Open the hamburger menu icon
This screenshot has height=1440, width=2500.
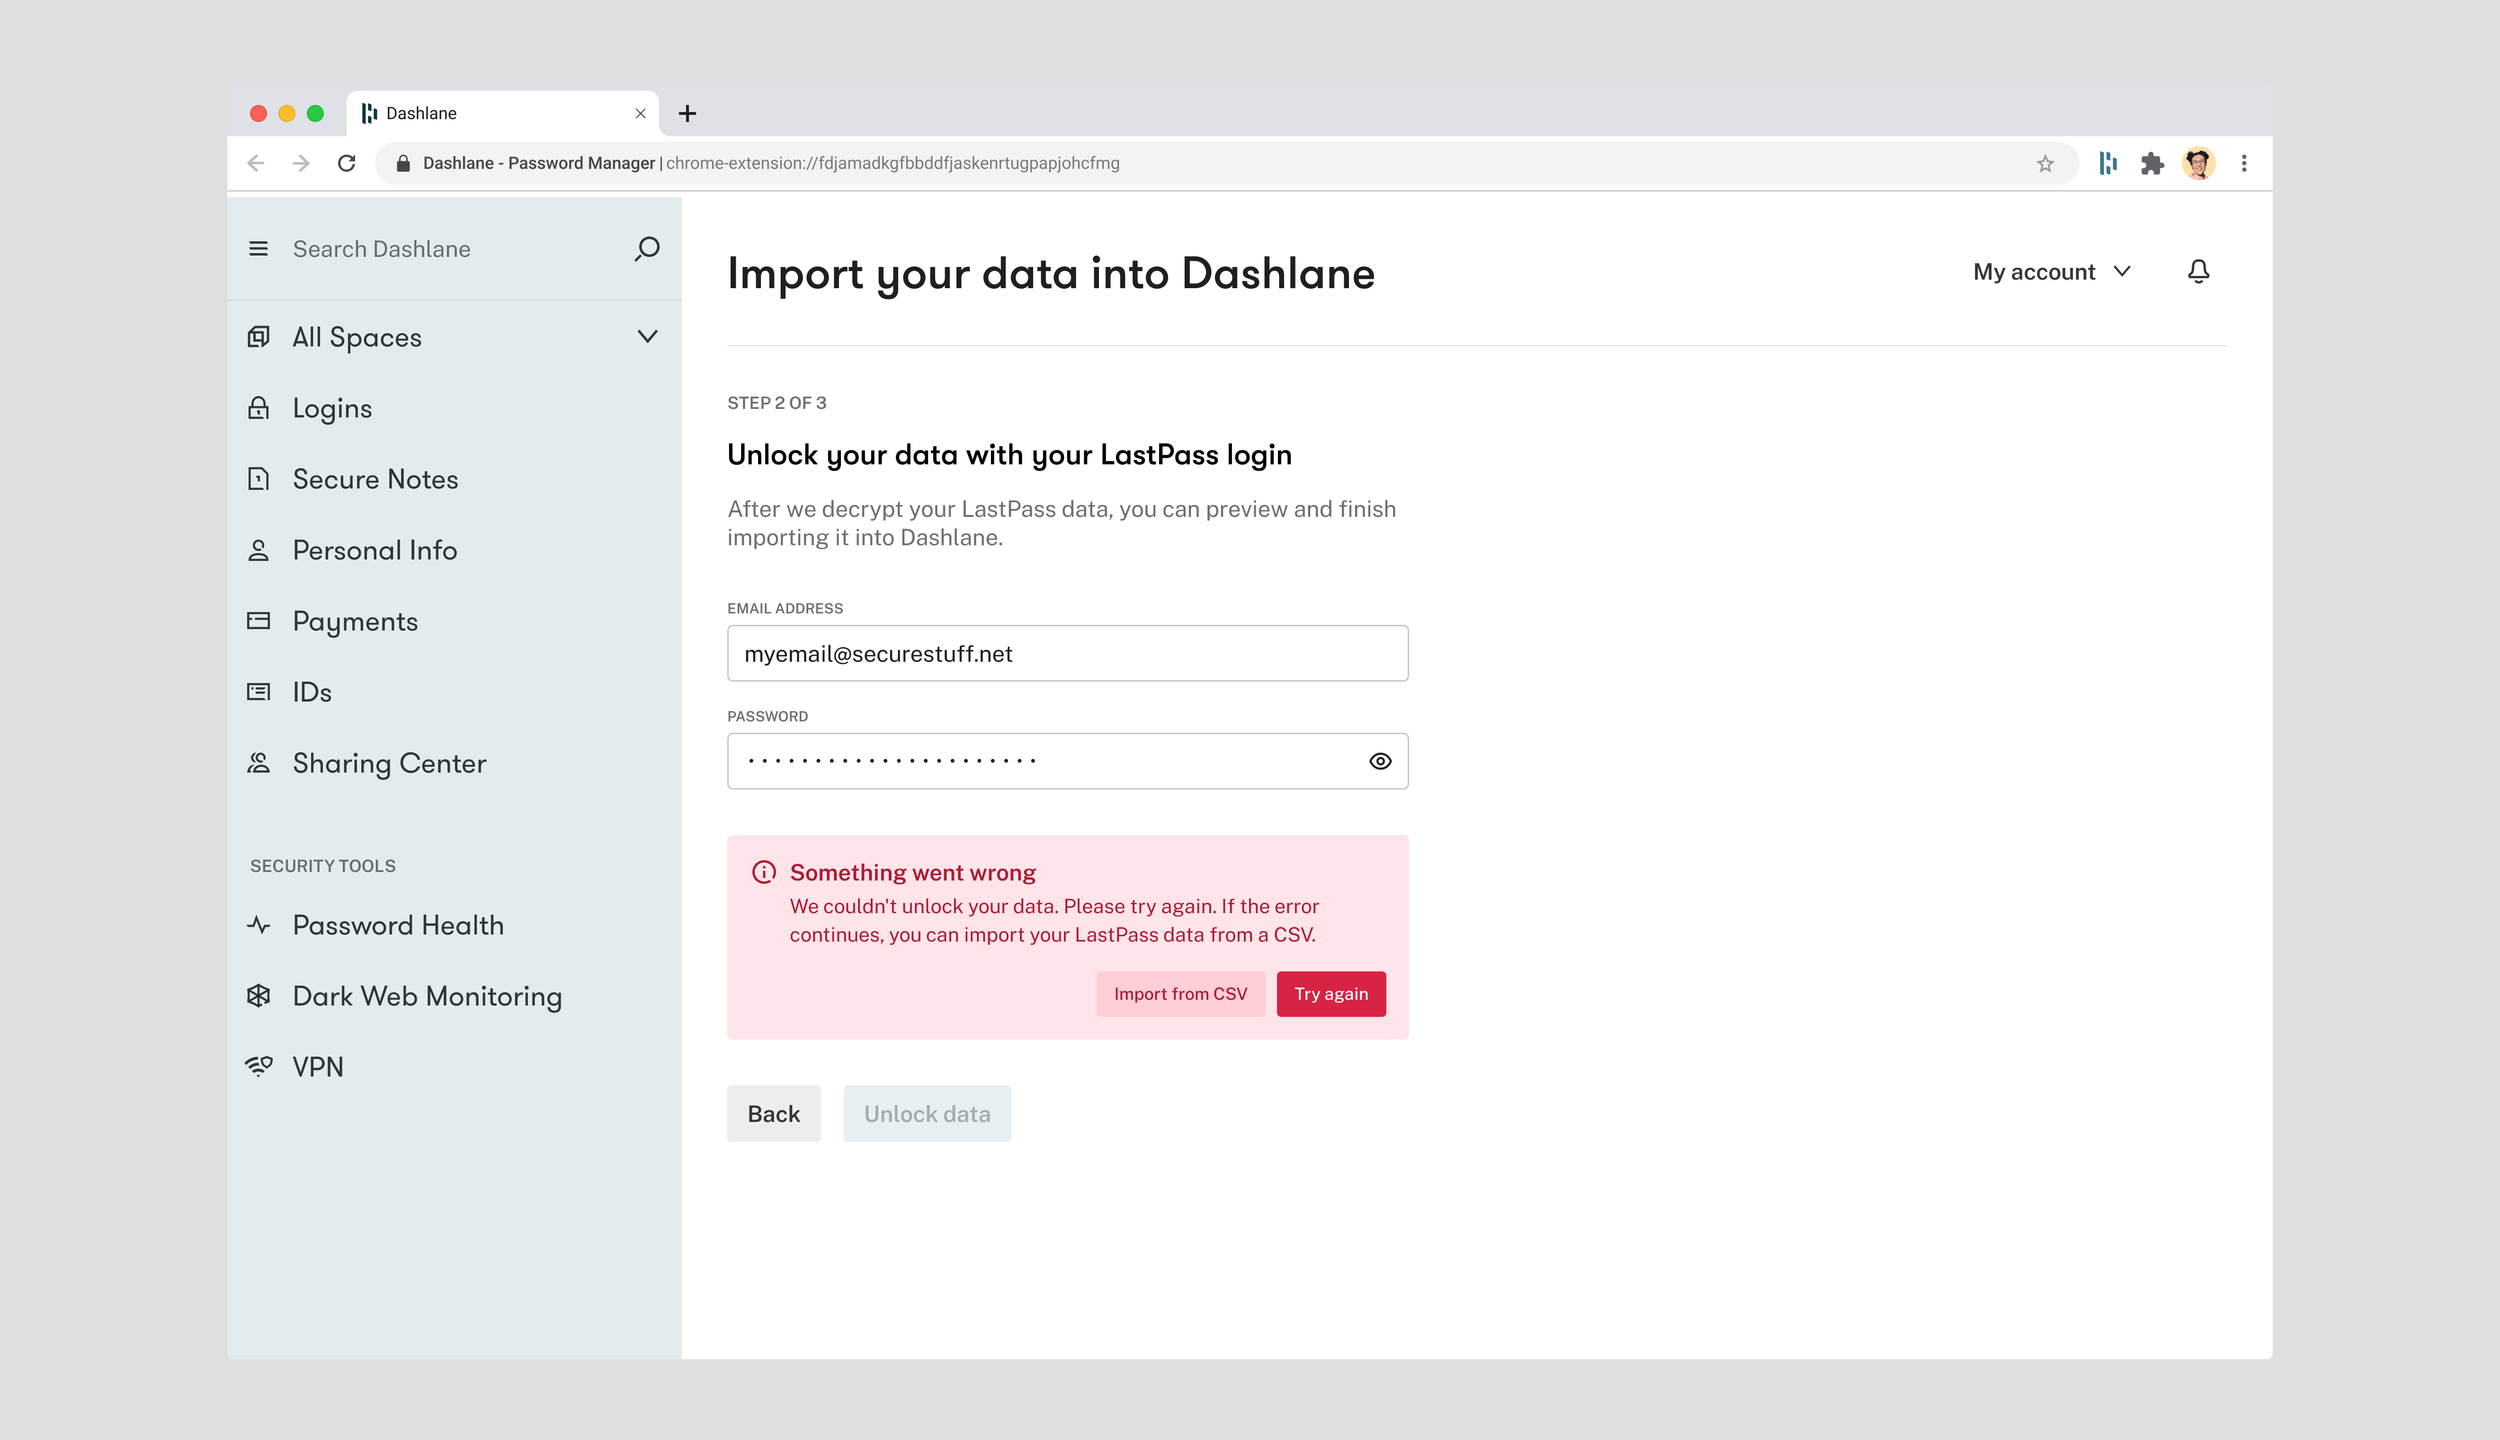click(258, 248)
